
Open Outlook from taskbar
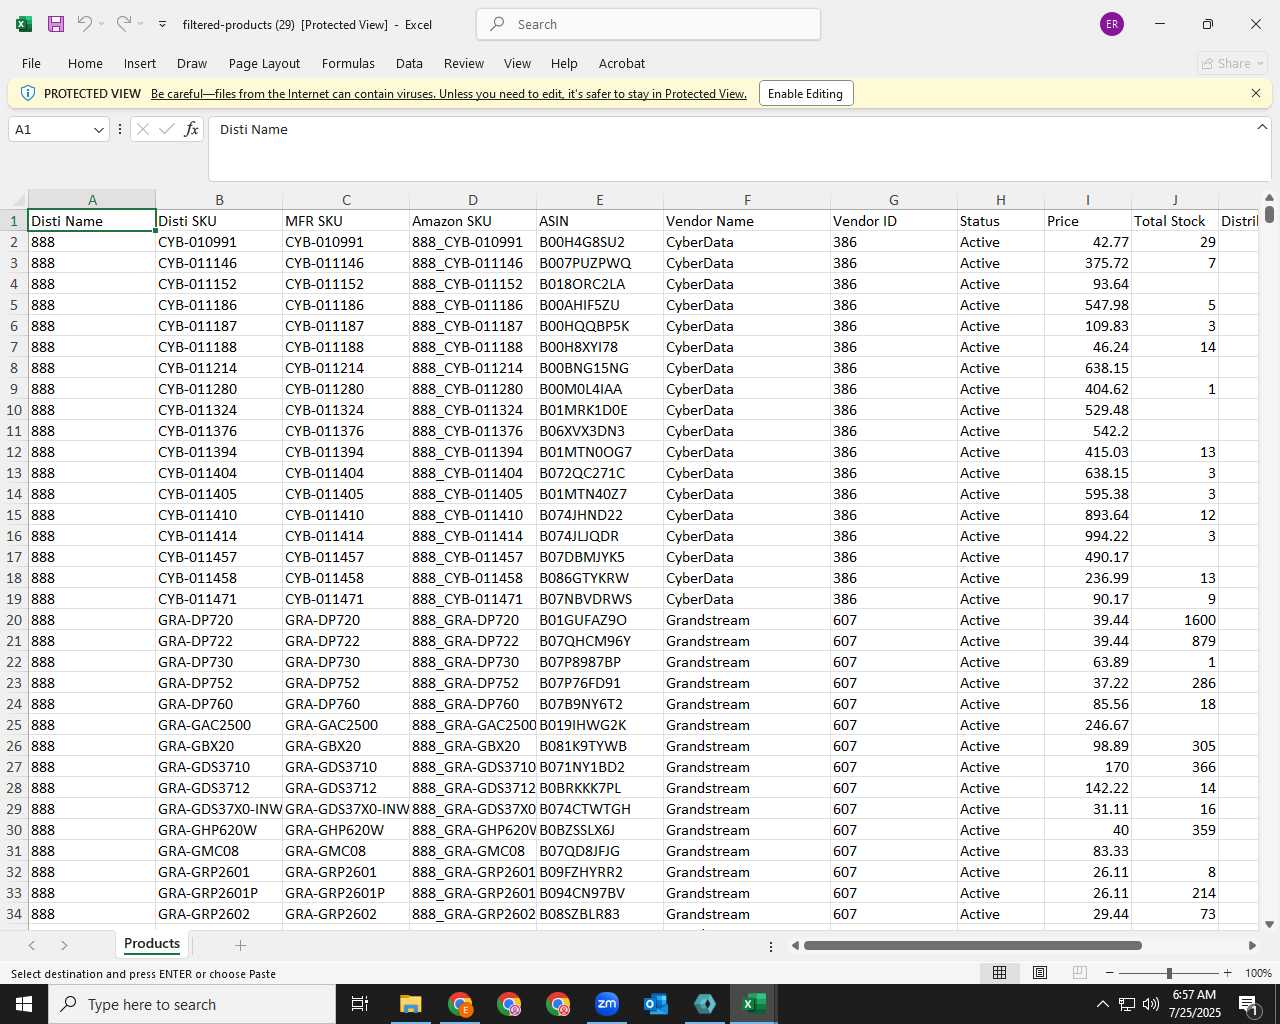[656, 1004]
